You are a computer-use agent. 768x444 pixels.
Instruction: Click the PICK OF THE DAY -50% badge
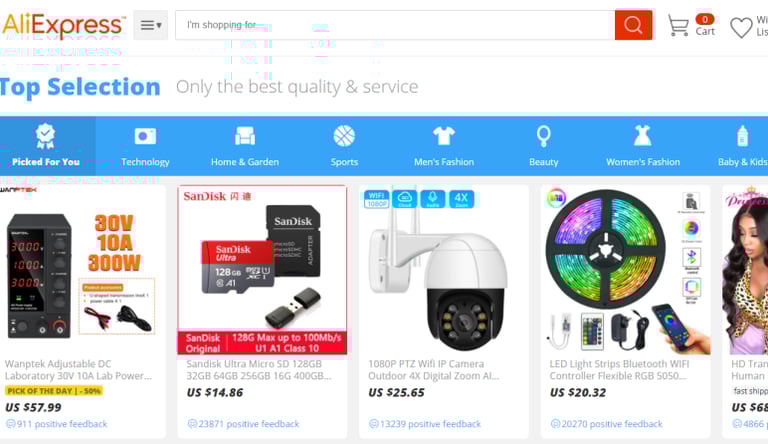point(54,391)
